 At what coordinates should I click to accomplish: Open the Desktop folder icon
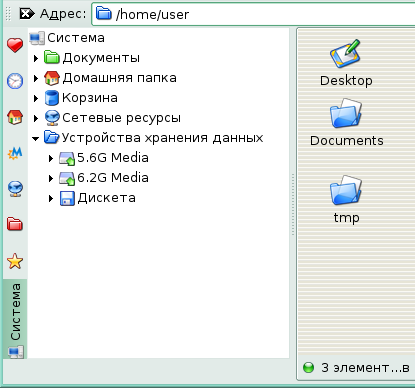tap(345, 53)
